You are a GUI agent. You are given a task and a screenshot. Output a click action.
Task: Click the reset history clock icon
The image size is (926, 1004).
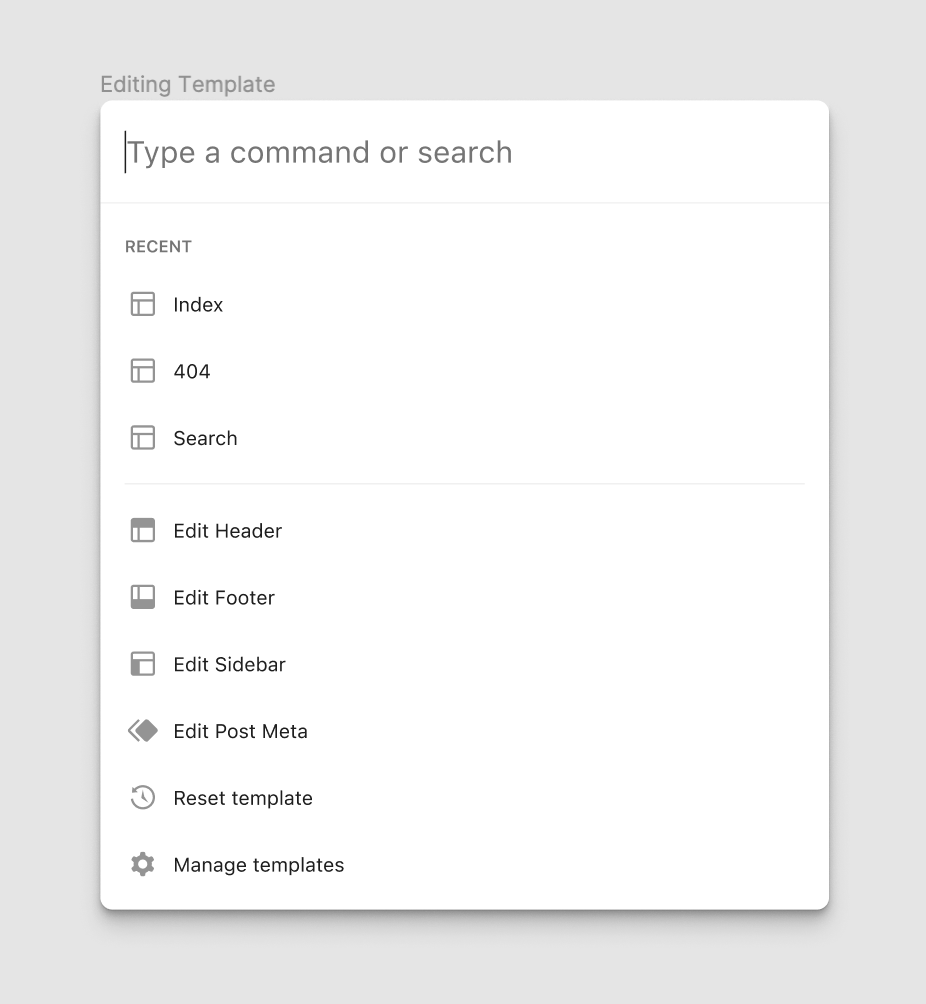click(142, 797)
